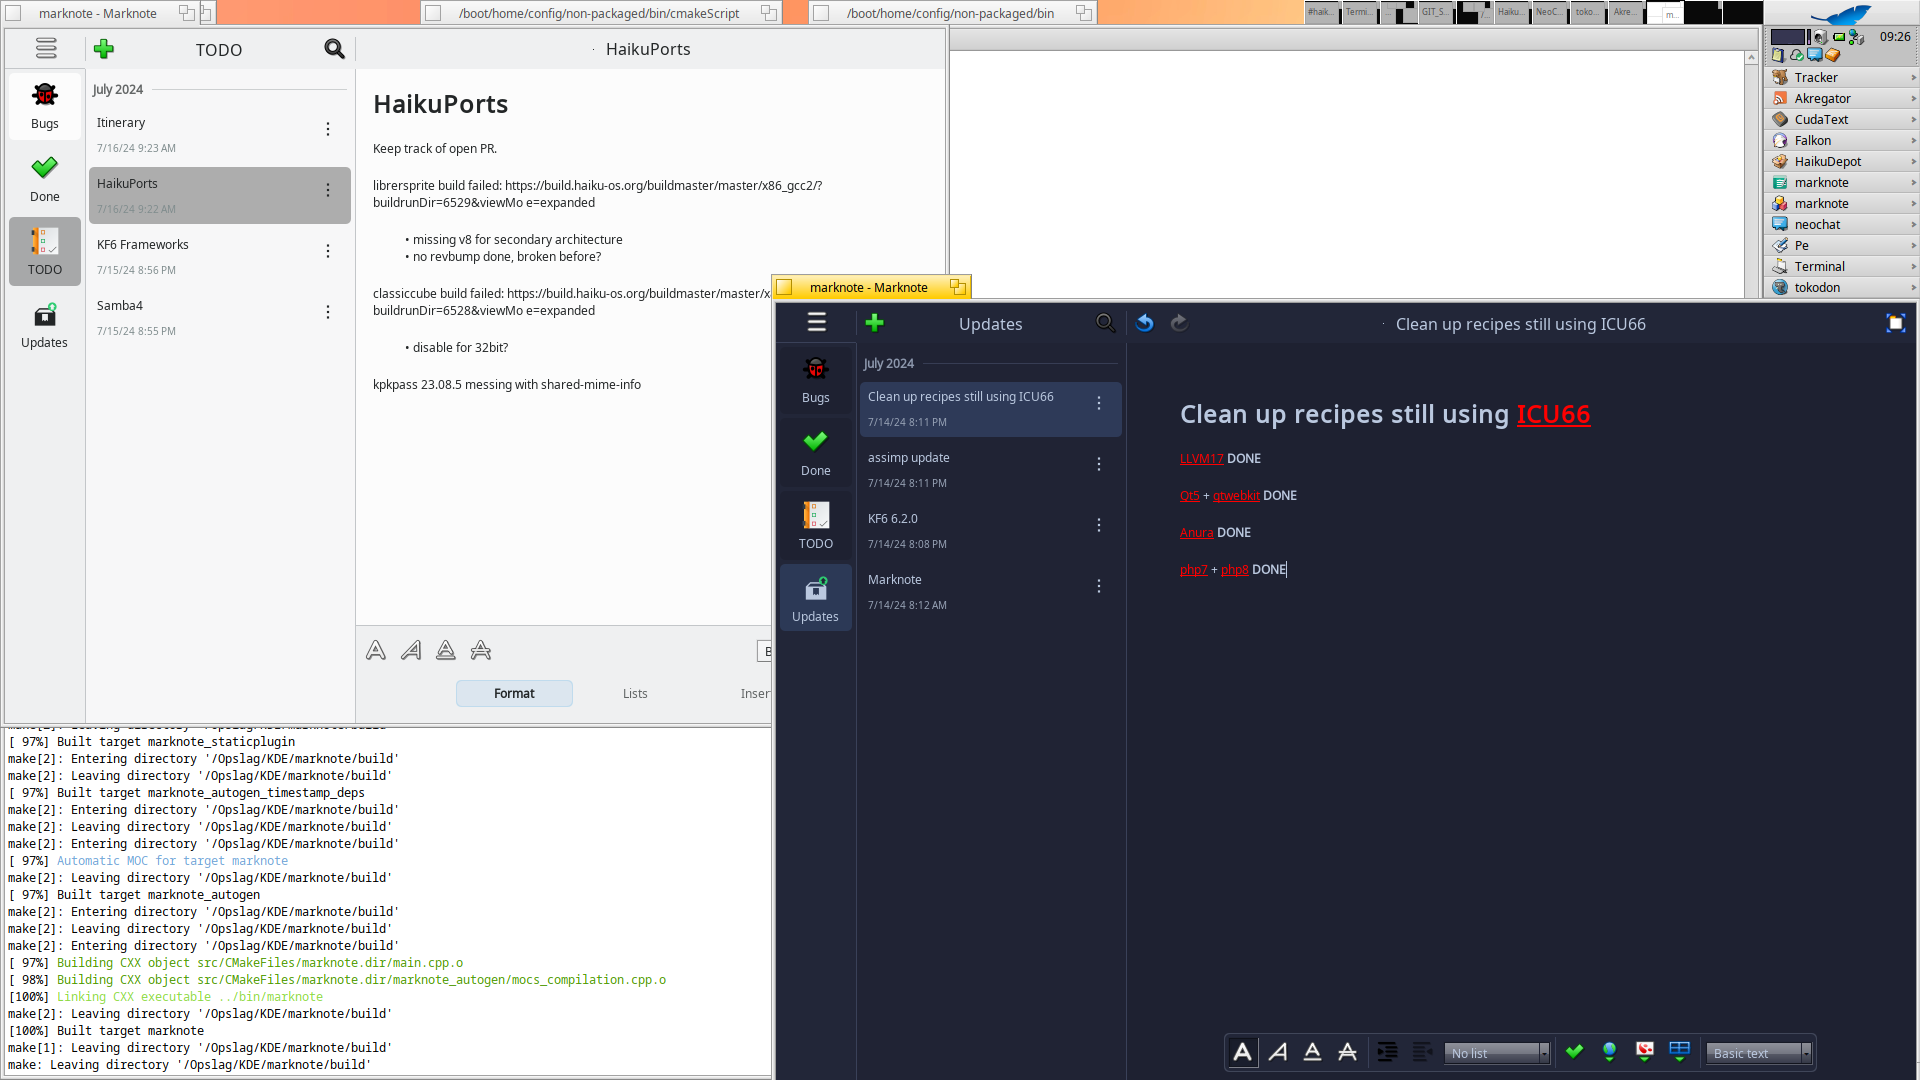
Task: Search notes in the TODO notebook
Action: [x=334, y=49]
